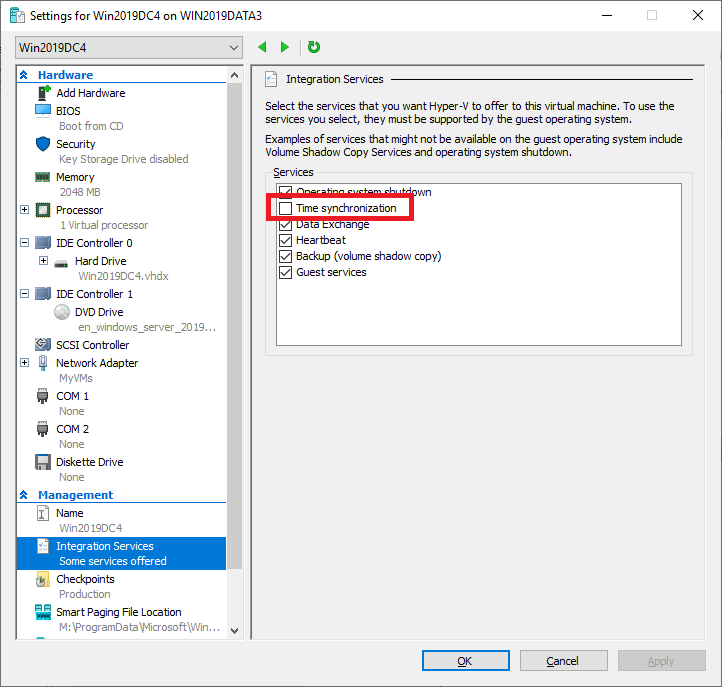This screenshot has width=722, height=687.
Task: Toggle the Heartbeat checkbox
Action: coord(285,240)
